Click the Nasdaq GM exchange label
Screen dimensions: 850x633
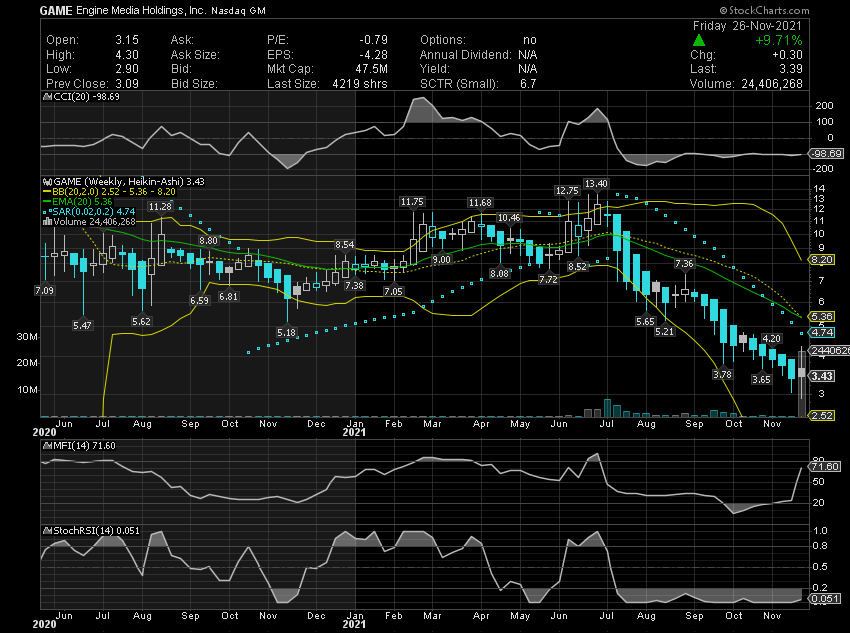(238, 11)
